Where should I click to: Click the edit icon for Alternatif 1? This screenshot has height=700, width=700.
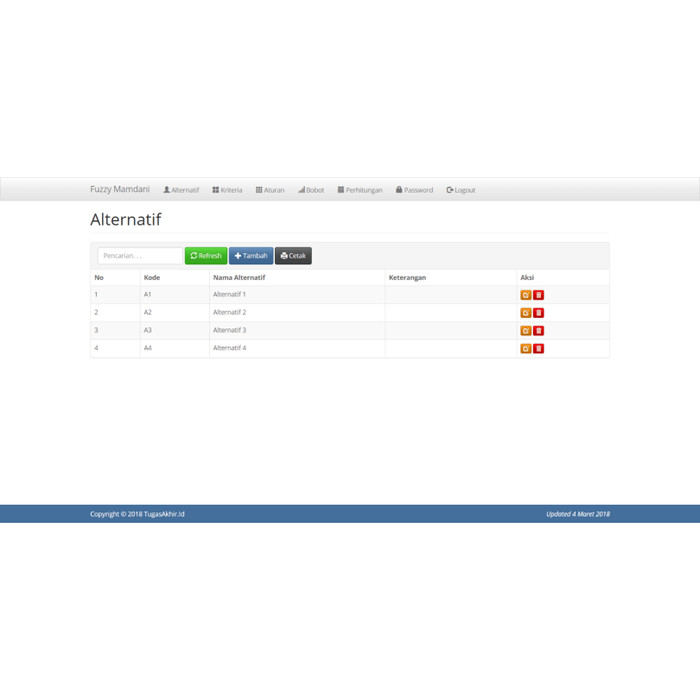(x=525, y=295)
